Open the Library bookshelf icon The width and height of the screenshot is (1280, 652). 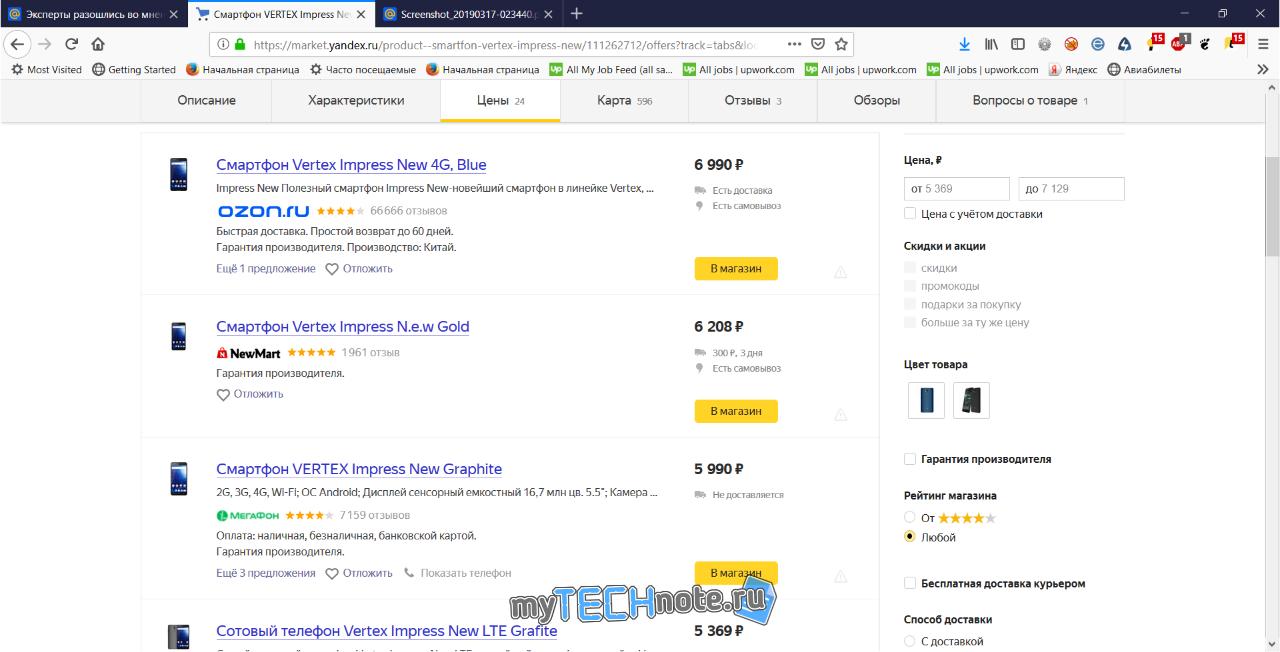point(991,44)
